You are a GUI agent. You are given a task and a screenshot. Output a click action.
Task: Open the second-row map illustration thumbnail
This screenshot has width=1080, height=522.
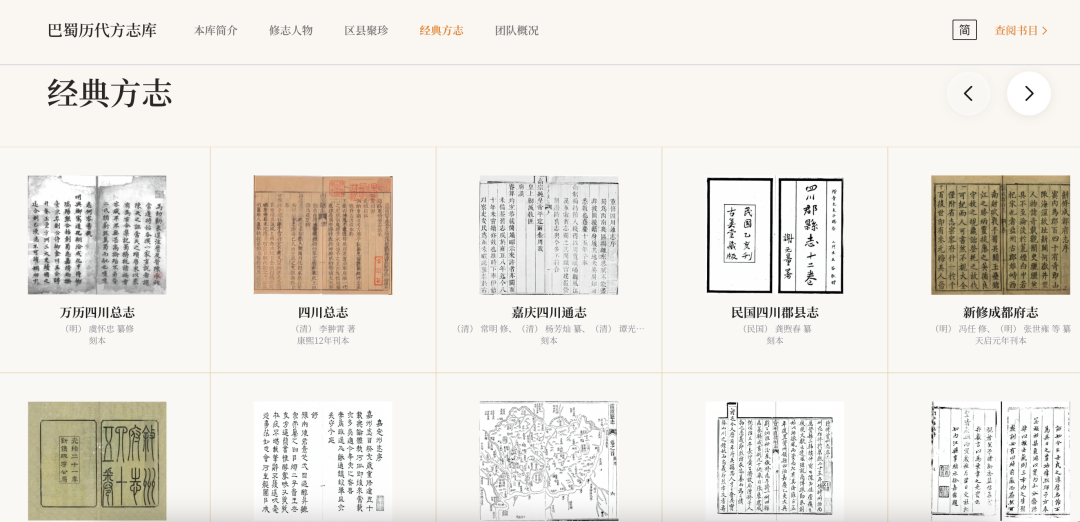[549, 461]
